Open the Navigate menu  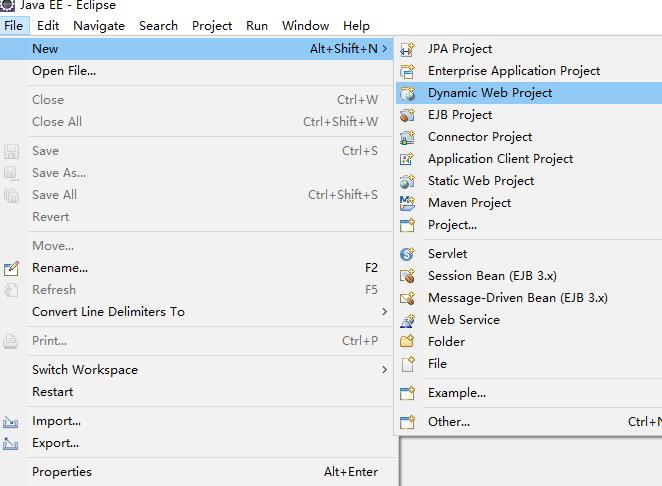(x=99, y=26)
